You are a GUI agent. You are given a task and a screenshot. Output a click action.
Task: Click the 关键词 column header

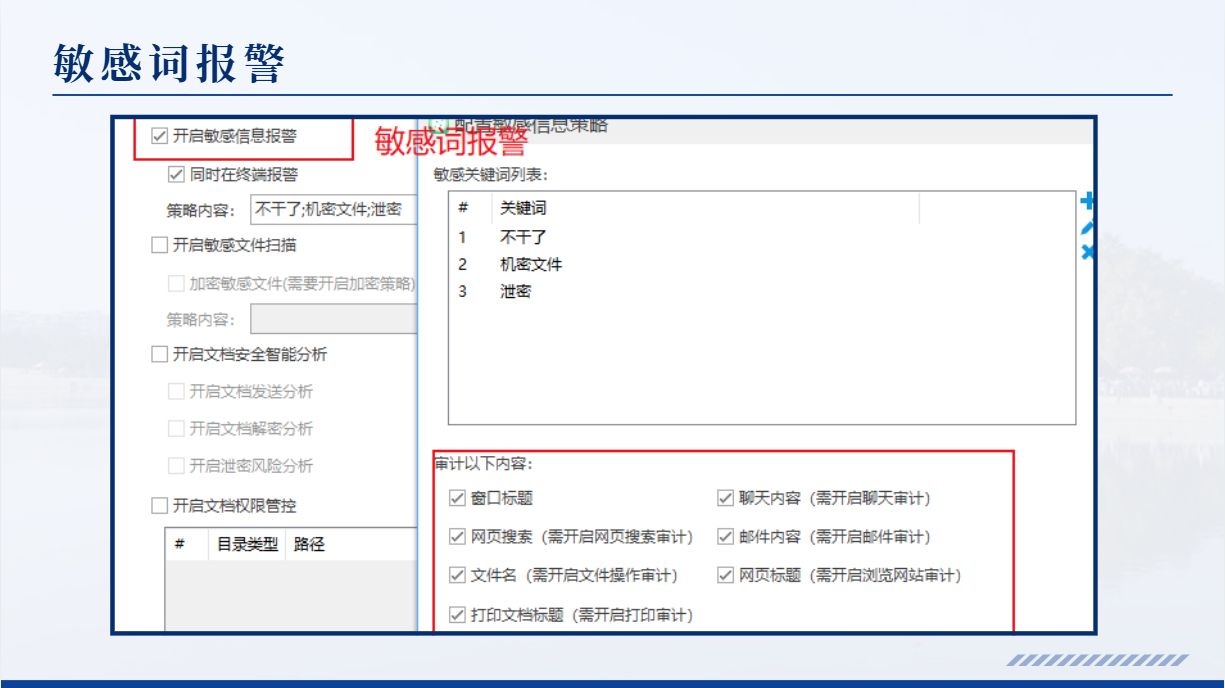tap(523, 209)
